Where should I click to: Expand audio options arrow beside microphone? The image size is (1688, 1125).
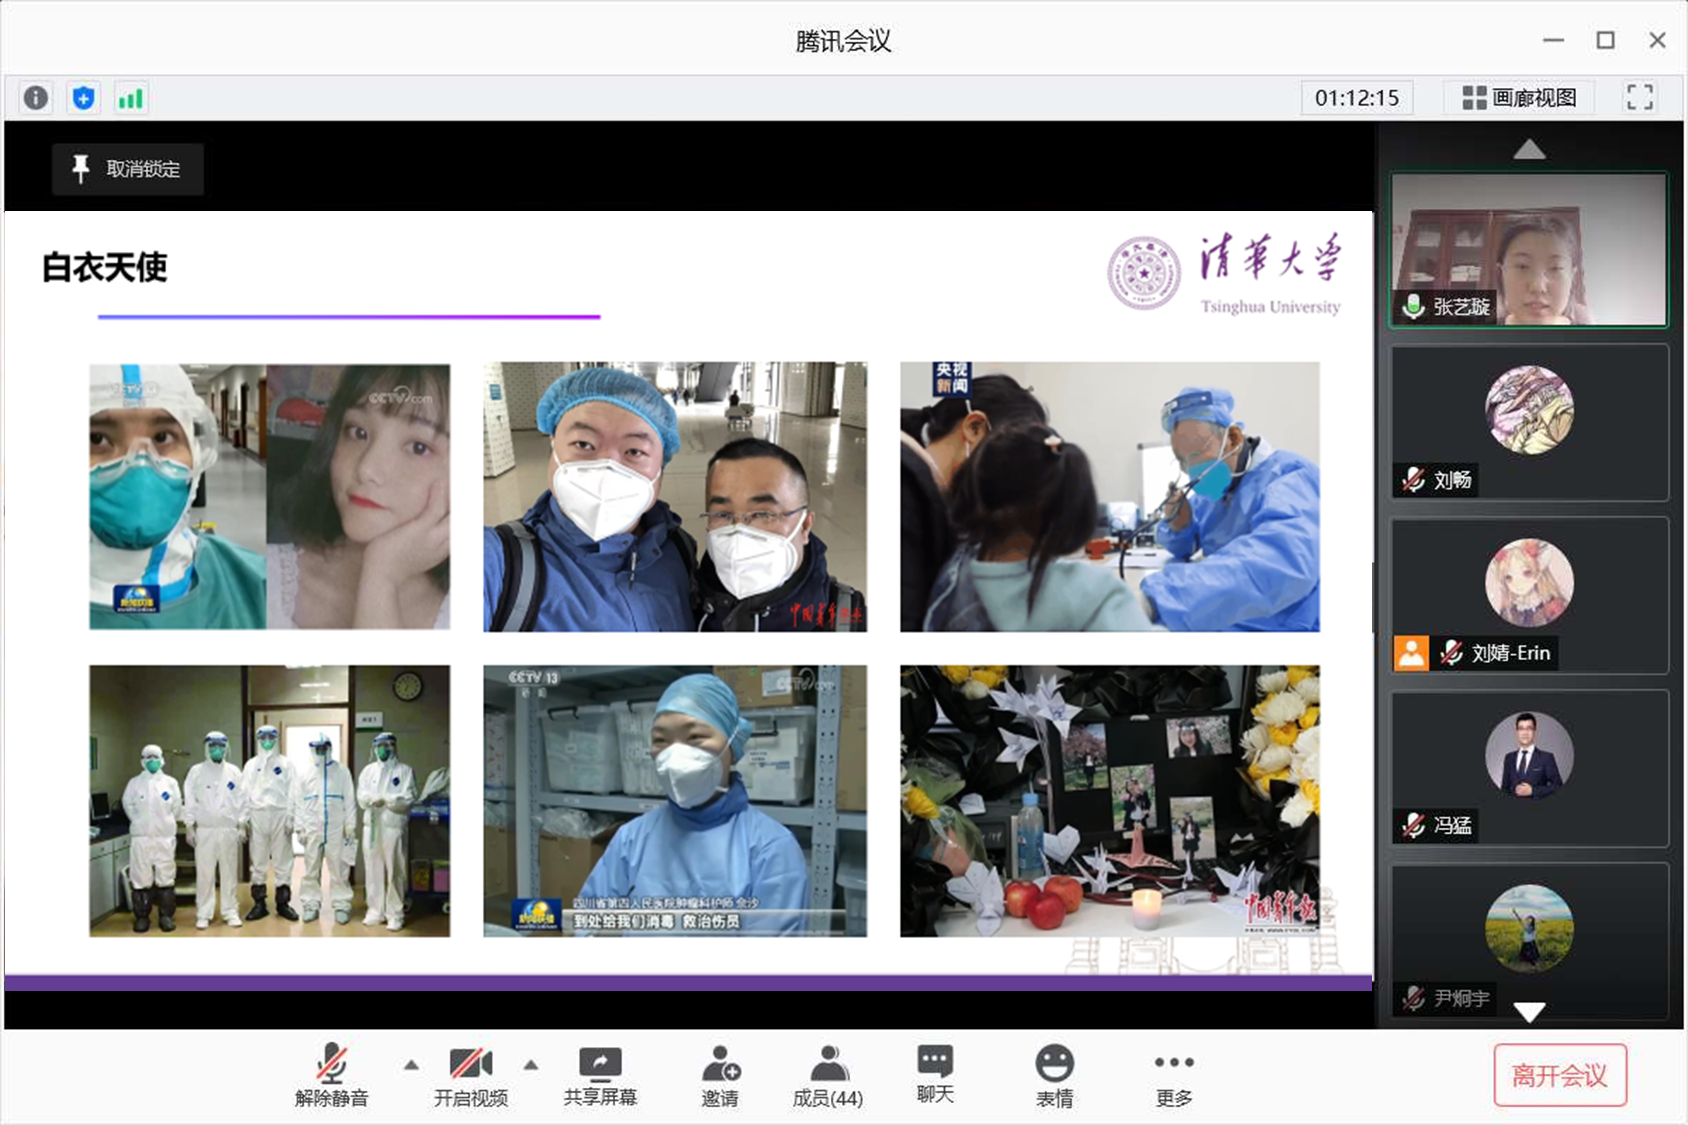coord(411,1065)
